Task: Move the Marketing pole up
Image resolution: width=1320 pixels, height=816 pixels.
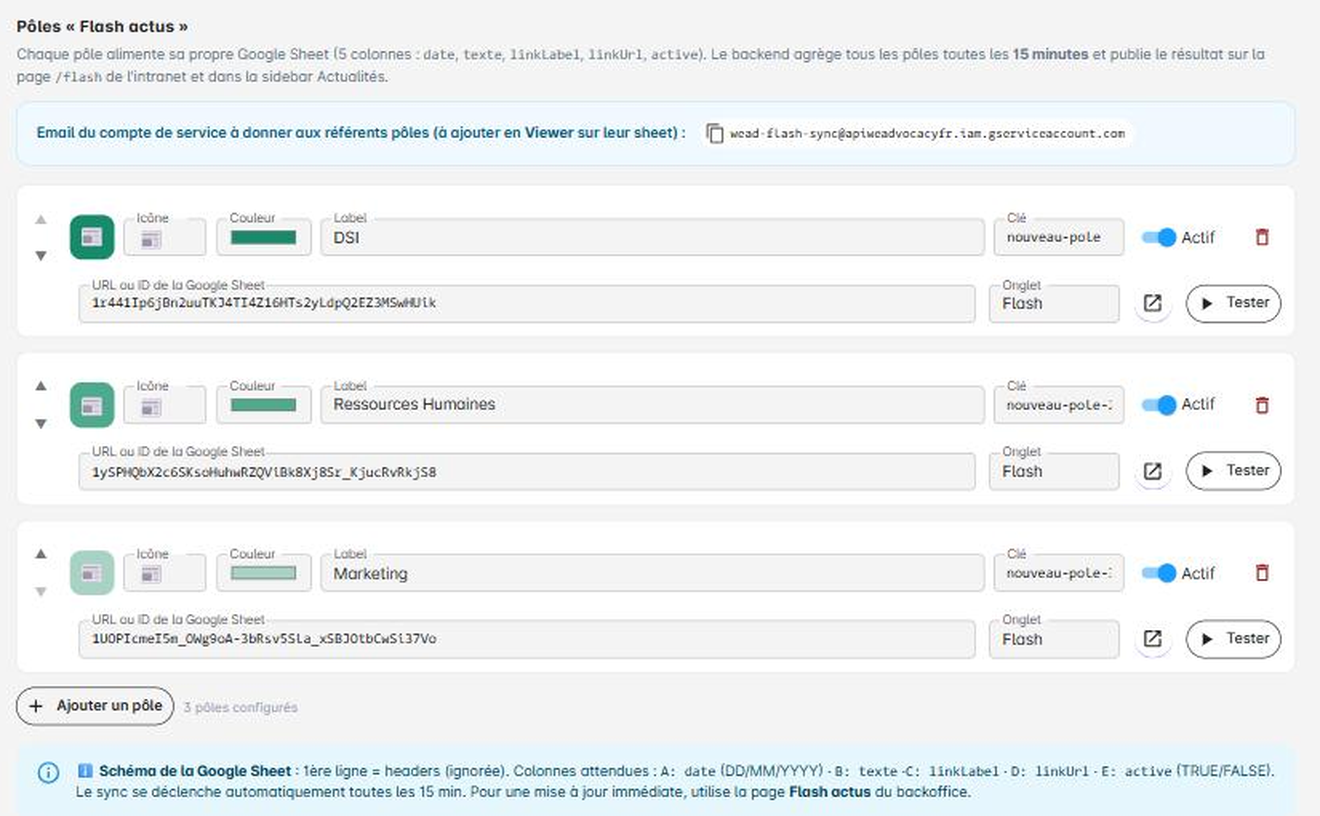Action: coord(41,553)
